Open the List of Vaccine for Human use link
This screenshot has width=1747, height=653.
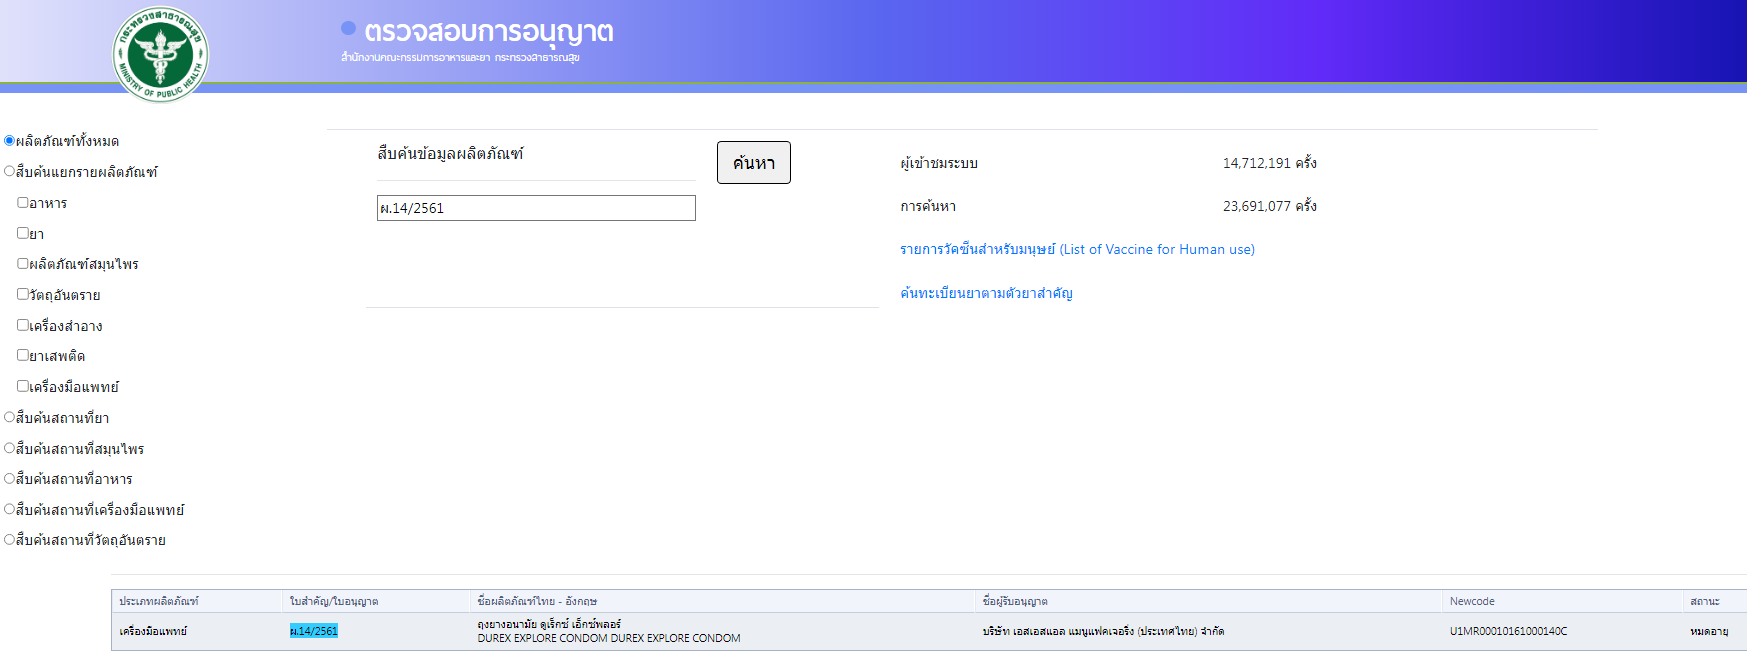(x=1077, y=250)
